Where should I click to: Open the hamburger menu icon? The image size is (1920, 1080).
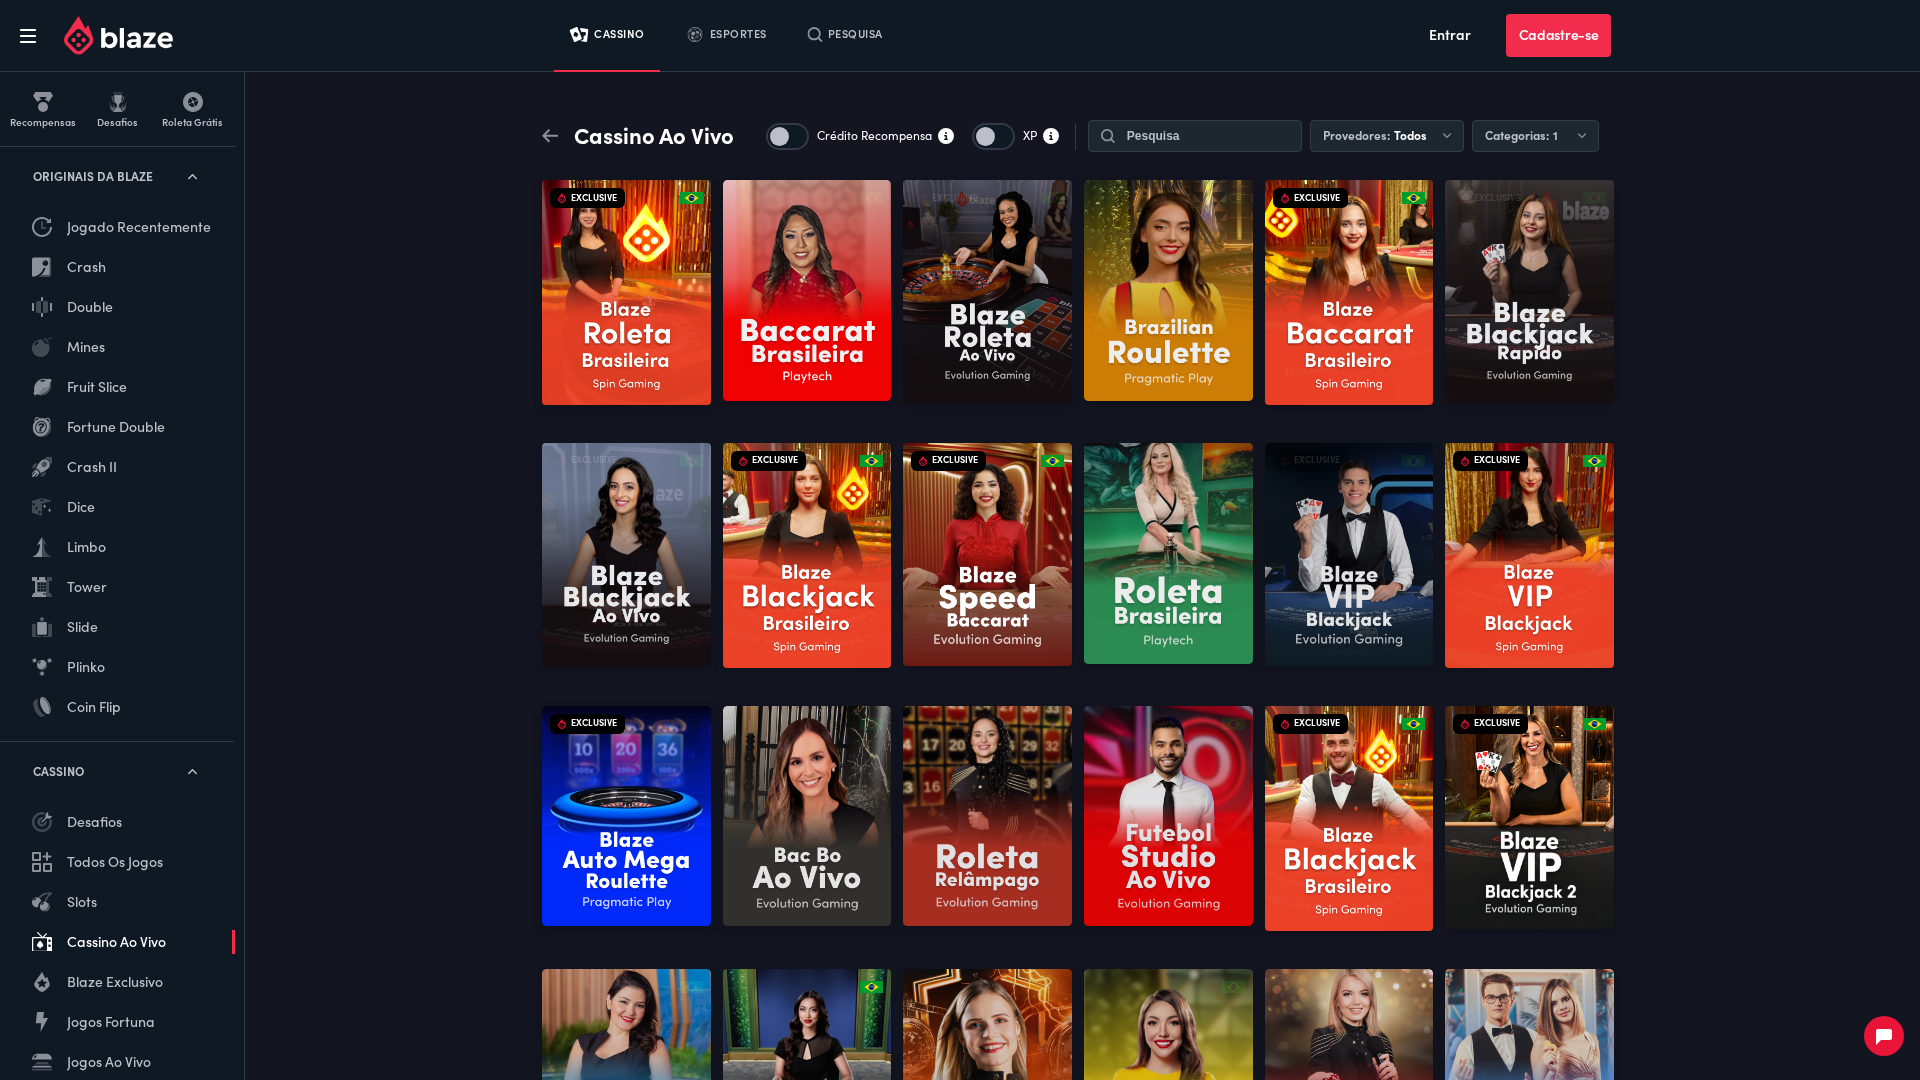point(28,36)
